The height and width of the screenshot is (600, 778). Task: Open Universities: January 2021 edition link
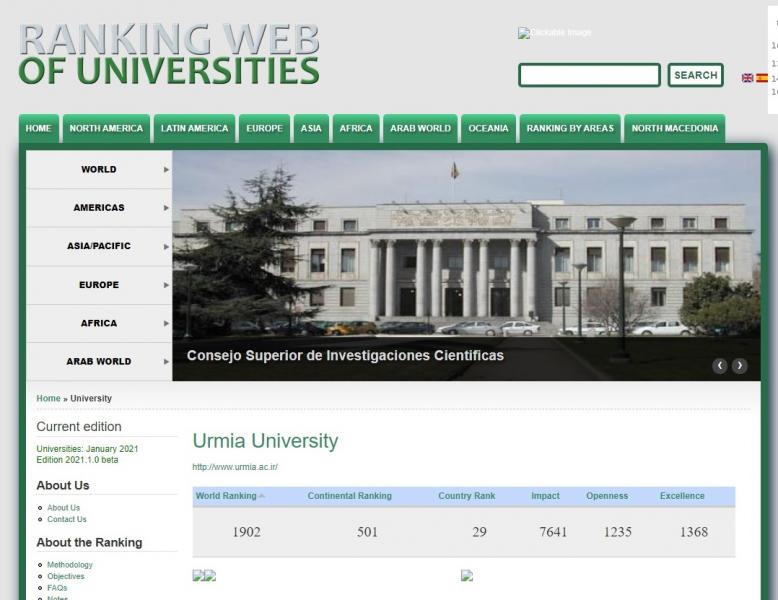(87, 449)
